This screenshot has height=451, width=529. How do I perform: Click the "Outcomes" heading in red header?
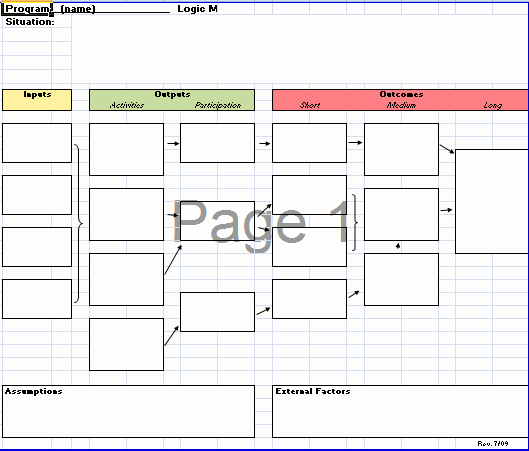click(x=401, y=94)
